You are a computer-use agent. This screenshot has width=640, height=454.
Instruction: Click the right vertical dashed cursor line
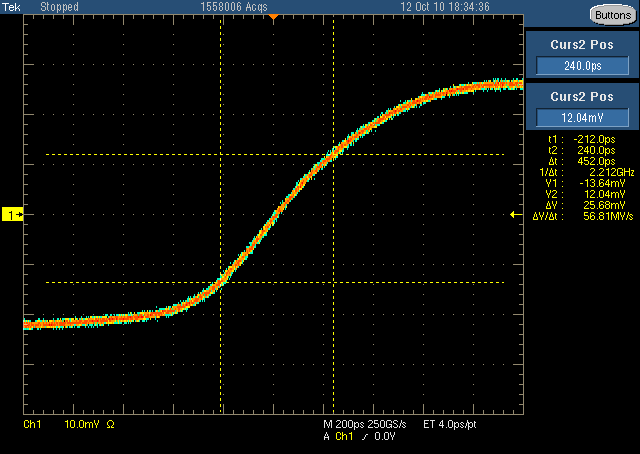pyautogui.click(x=333, y=214)
